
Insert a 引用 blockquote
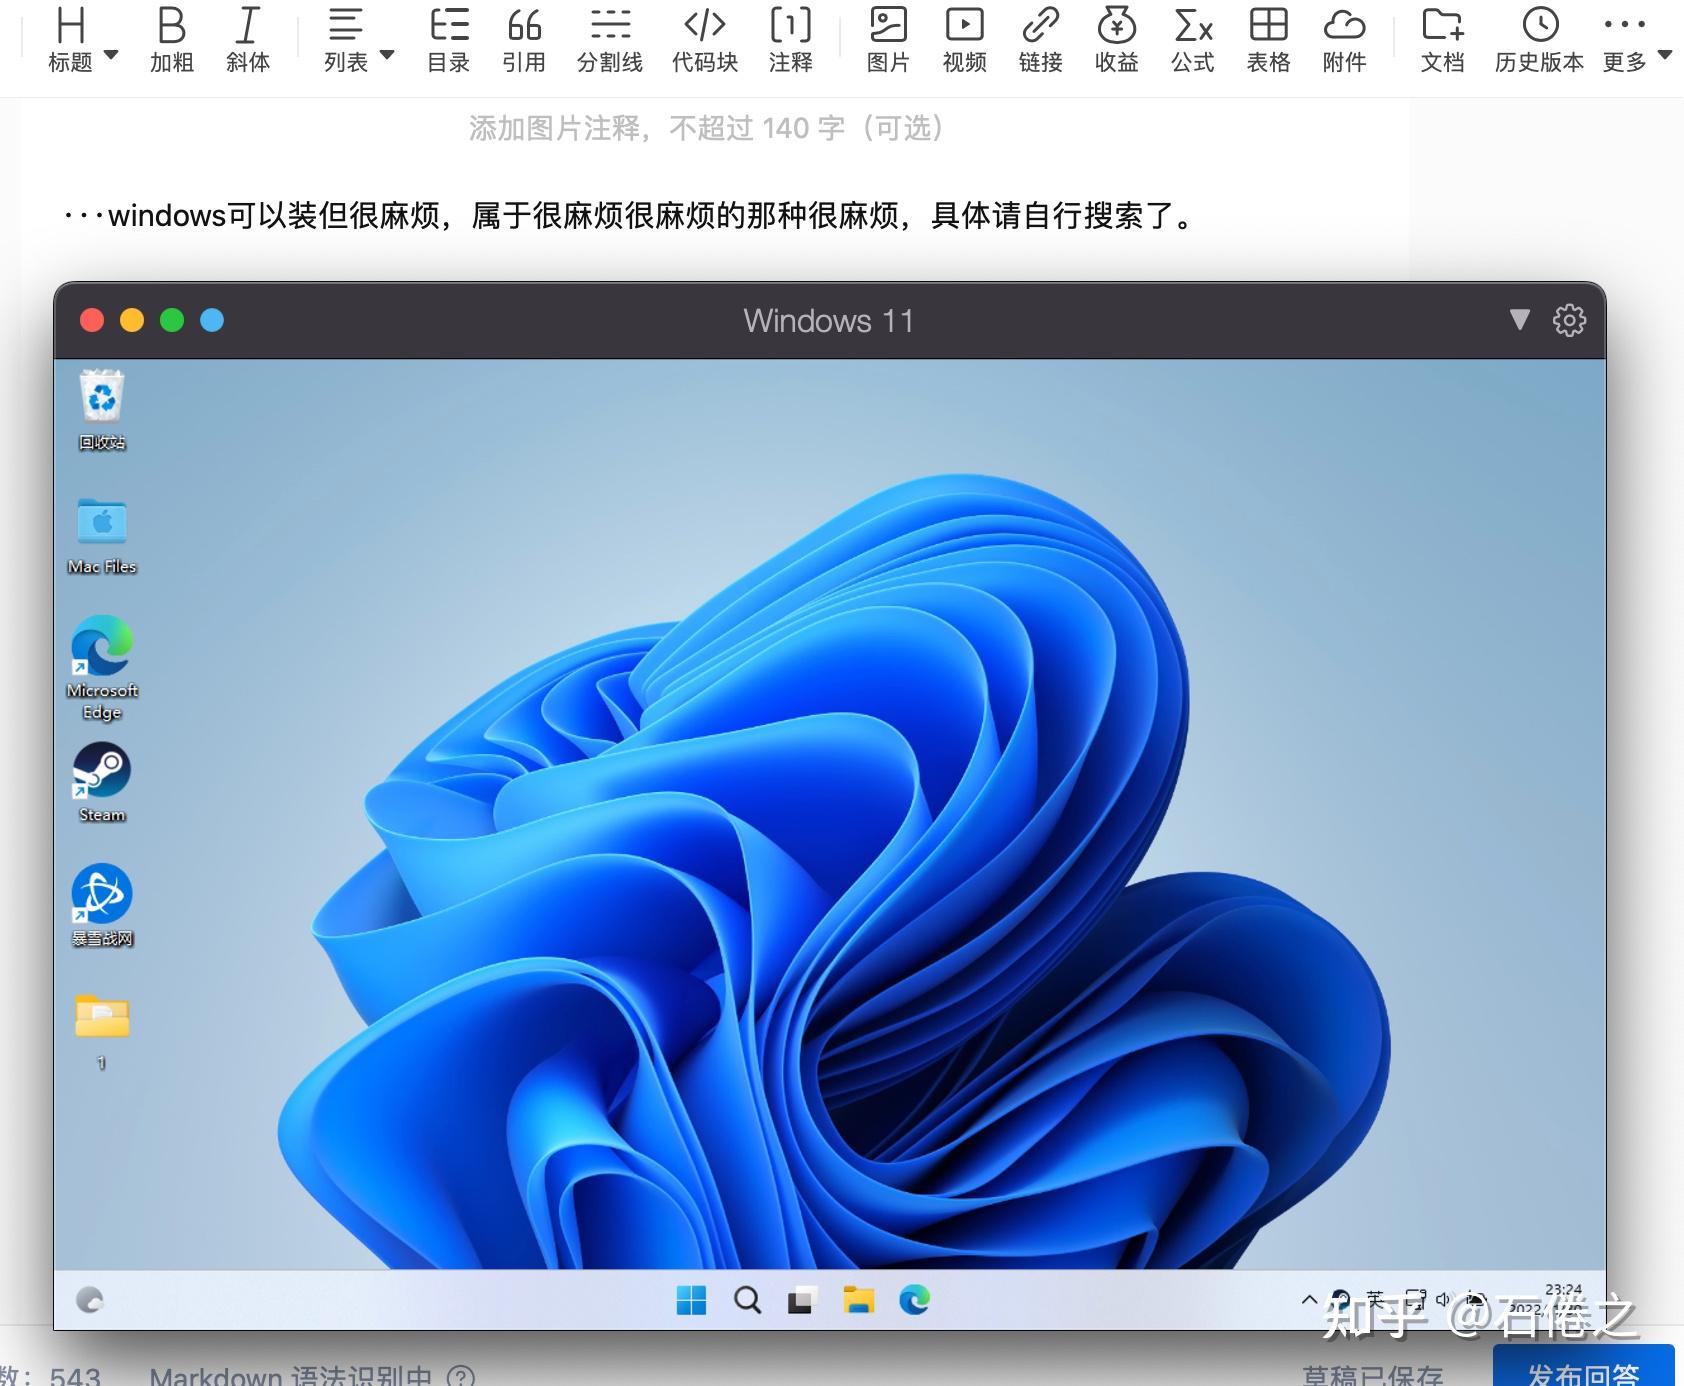pos(524,40)
